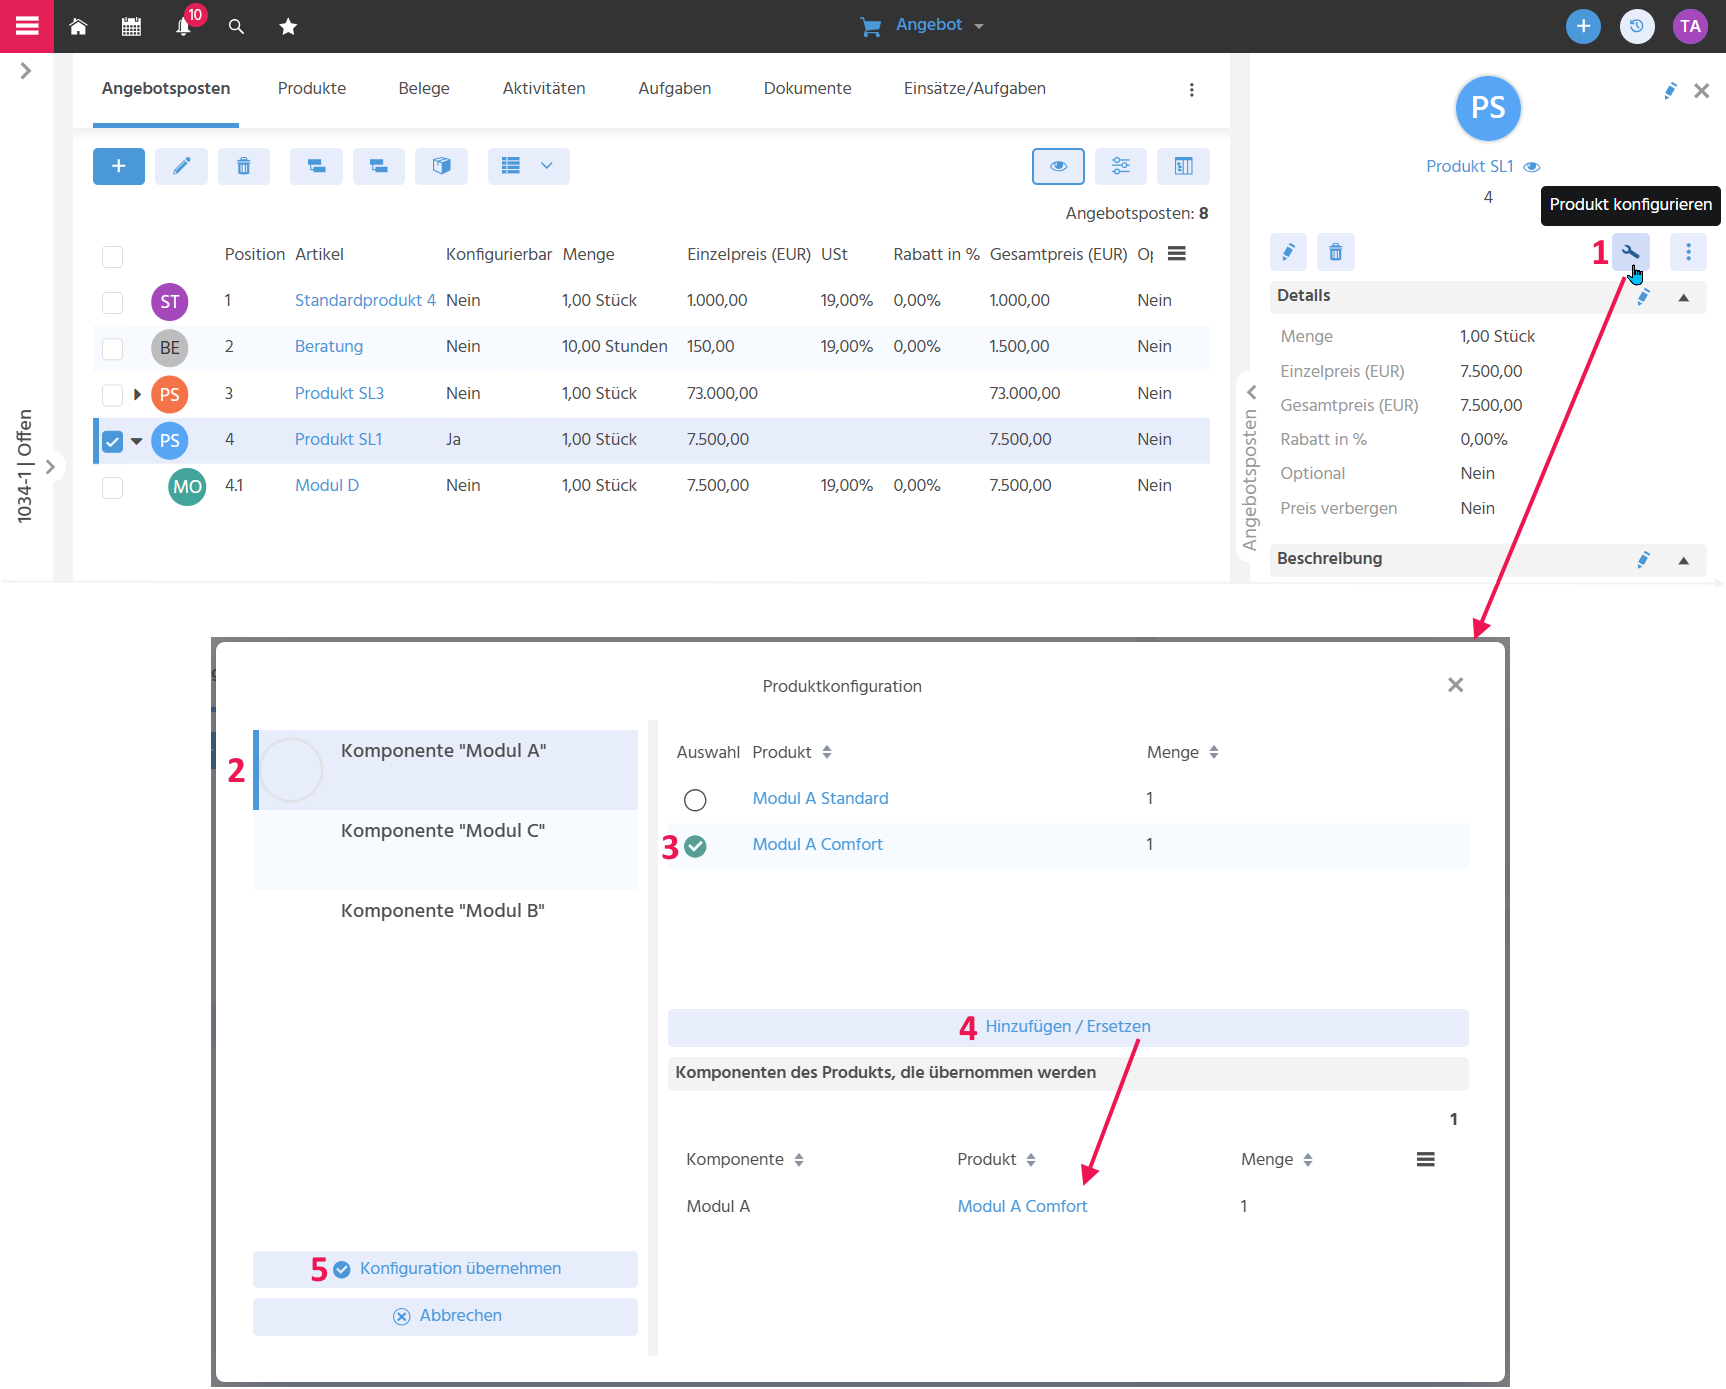This screenshot has height=1389, width=1726.
Task: Click the package box toolbar icon
Action: pos(441,166)
